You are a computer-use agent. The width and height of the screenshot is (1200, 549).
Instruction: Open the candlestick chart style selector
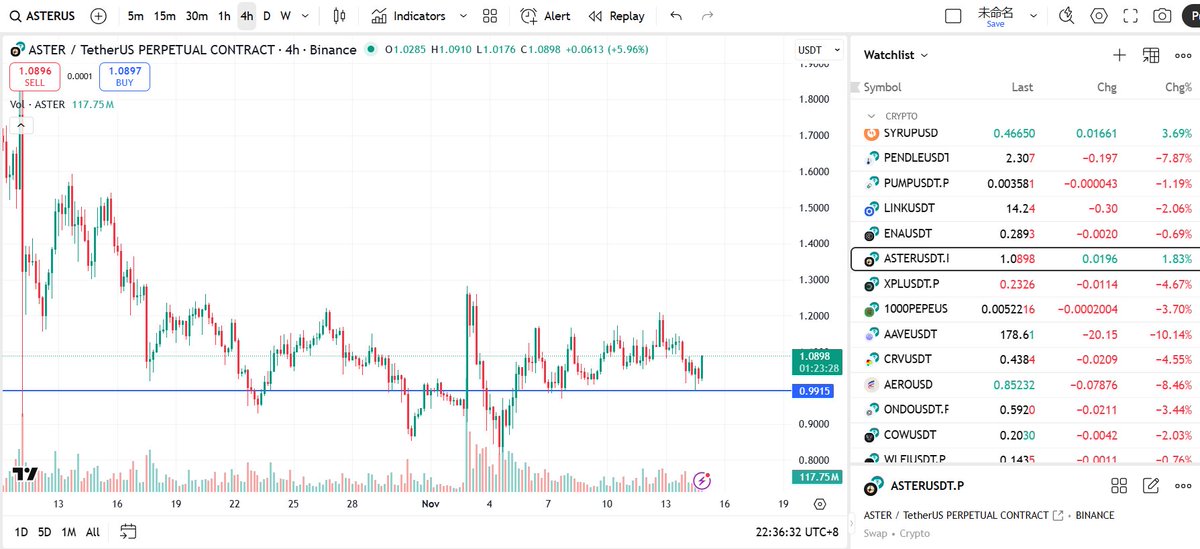(339, 16)
